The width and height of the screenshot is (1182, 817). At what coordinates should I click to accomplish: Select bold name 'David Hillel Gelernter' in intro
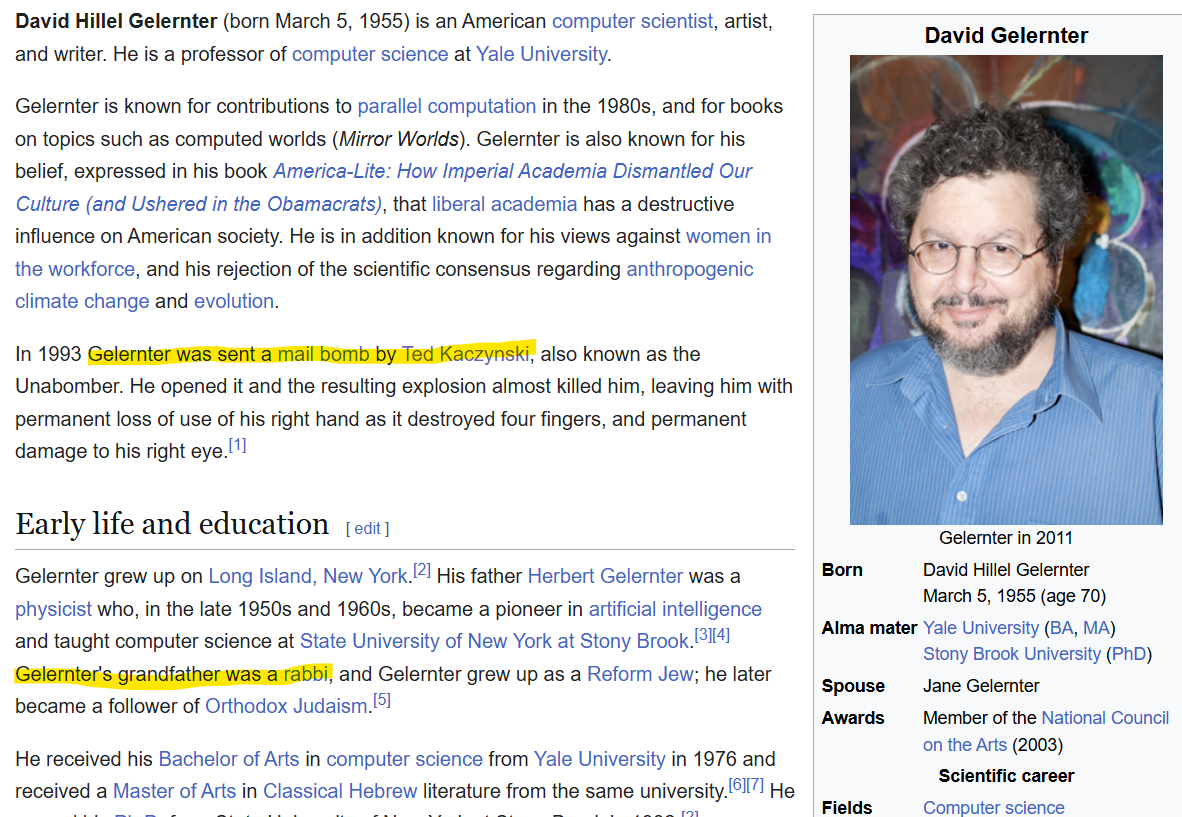pyautogui.click(x=116, y=21)
